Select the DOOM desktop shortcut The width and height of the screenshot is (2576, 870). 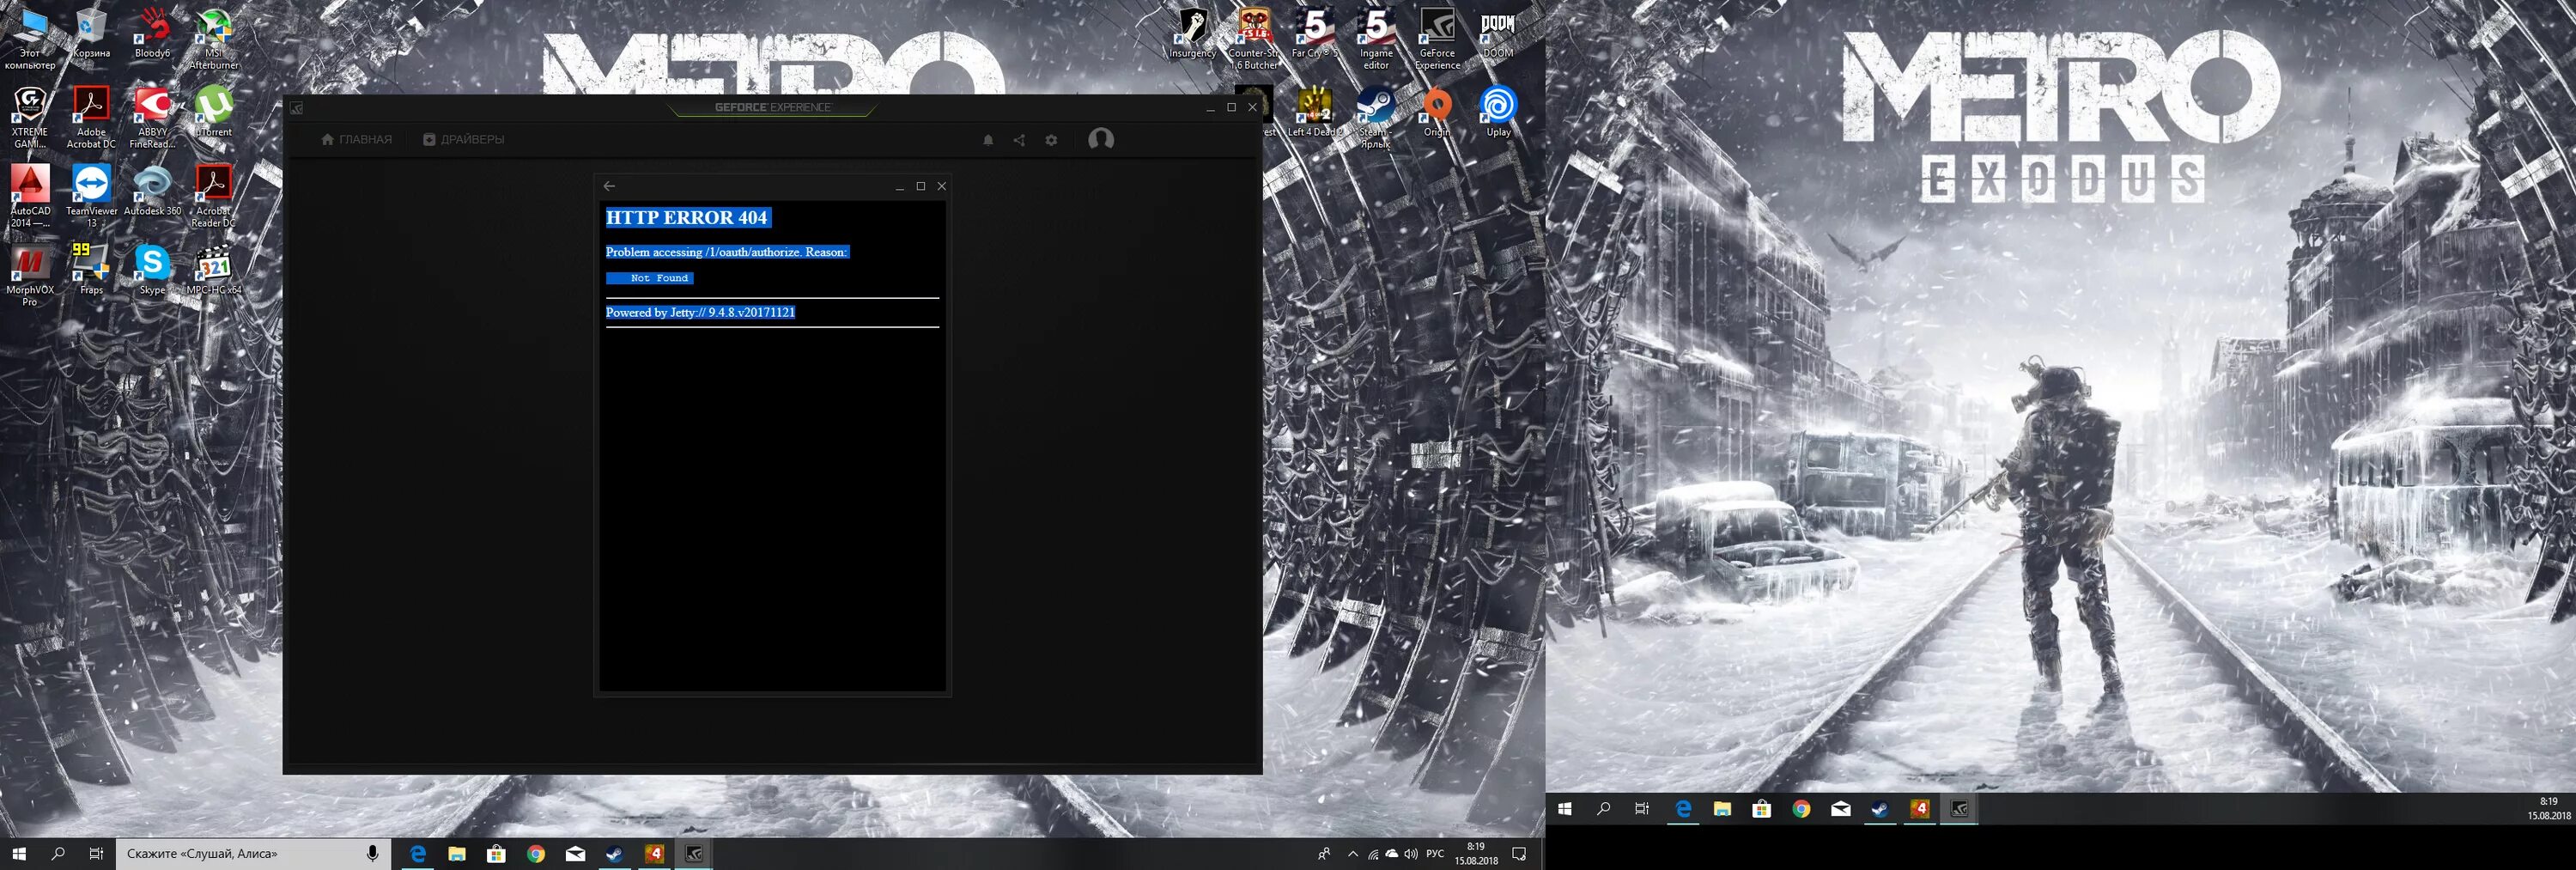click(x=1498, y=33)
